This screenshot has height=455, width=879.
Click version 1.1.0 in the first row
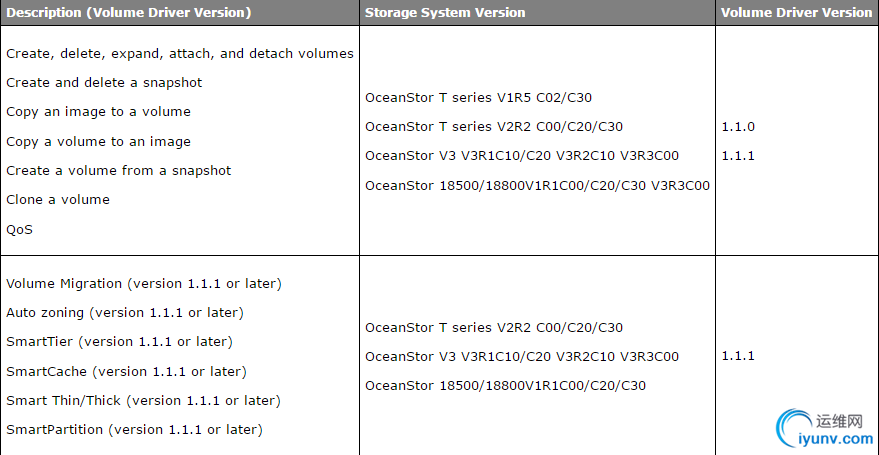point(738,127)
